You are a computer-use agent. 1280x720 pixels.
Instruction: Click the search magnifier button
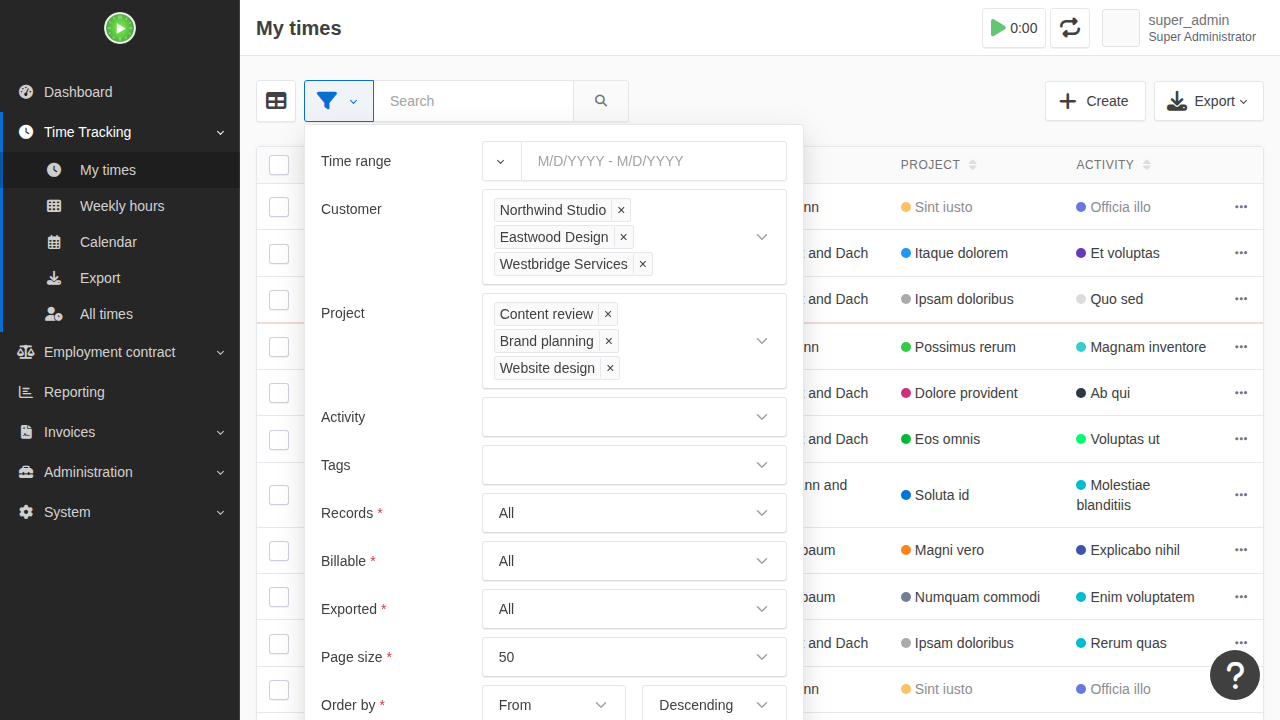[x=601, y=101]
